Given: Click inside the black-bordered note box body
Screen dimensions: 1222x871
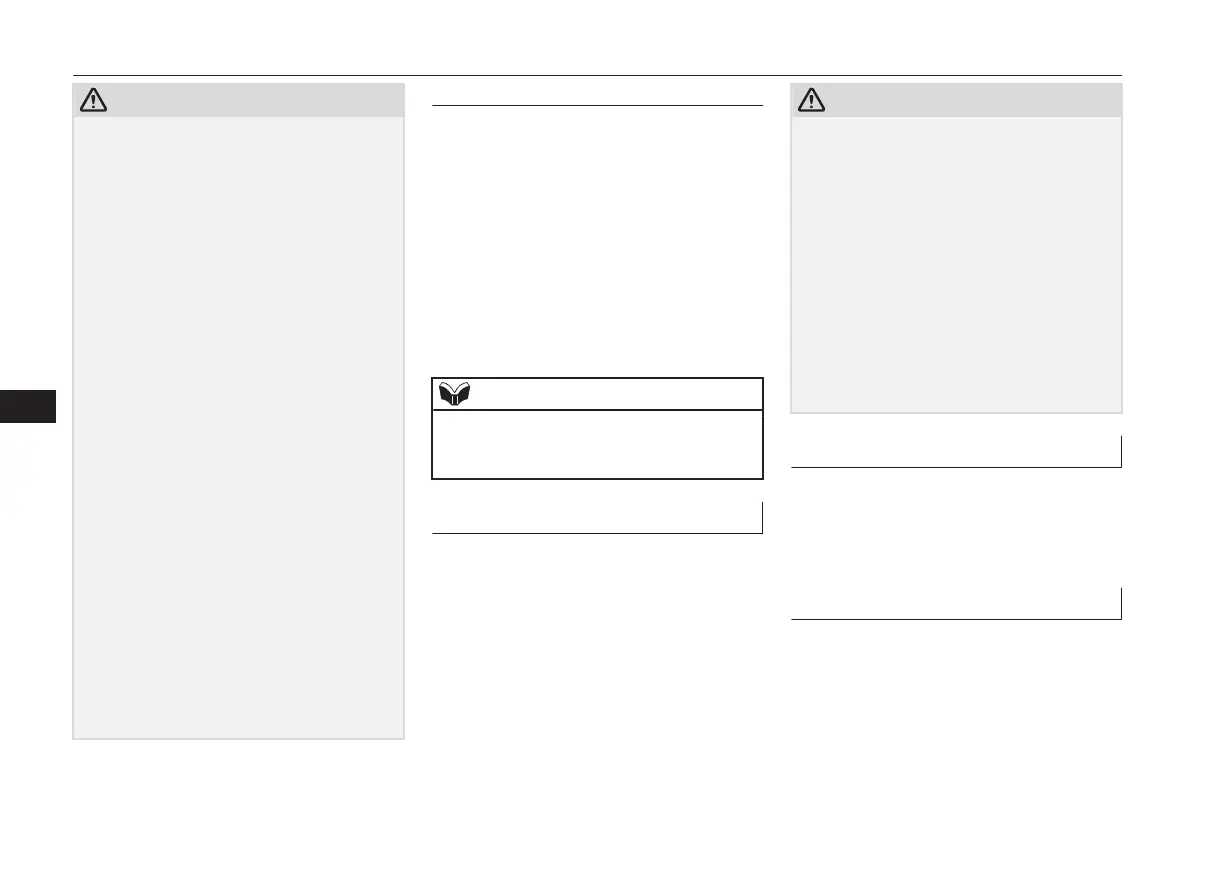Looking at the screenshot, I should click(x=597, y=444).
